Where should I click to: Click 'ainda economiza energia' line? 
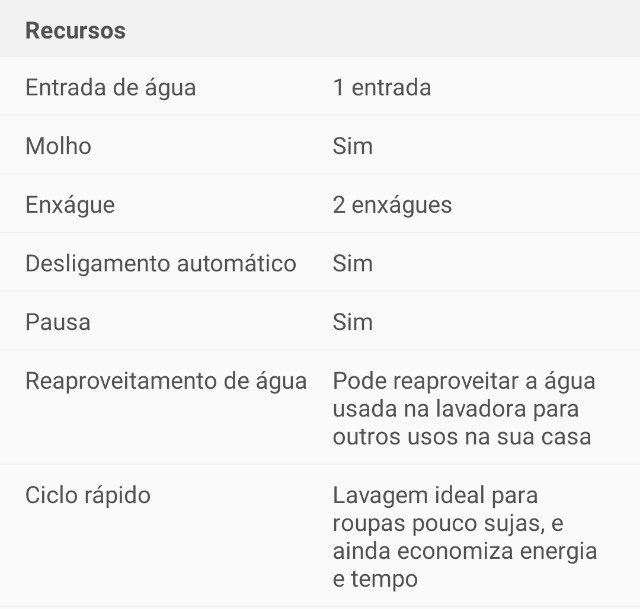(465, 551)
